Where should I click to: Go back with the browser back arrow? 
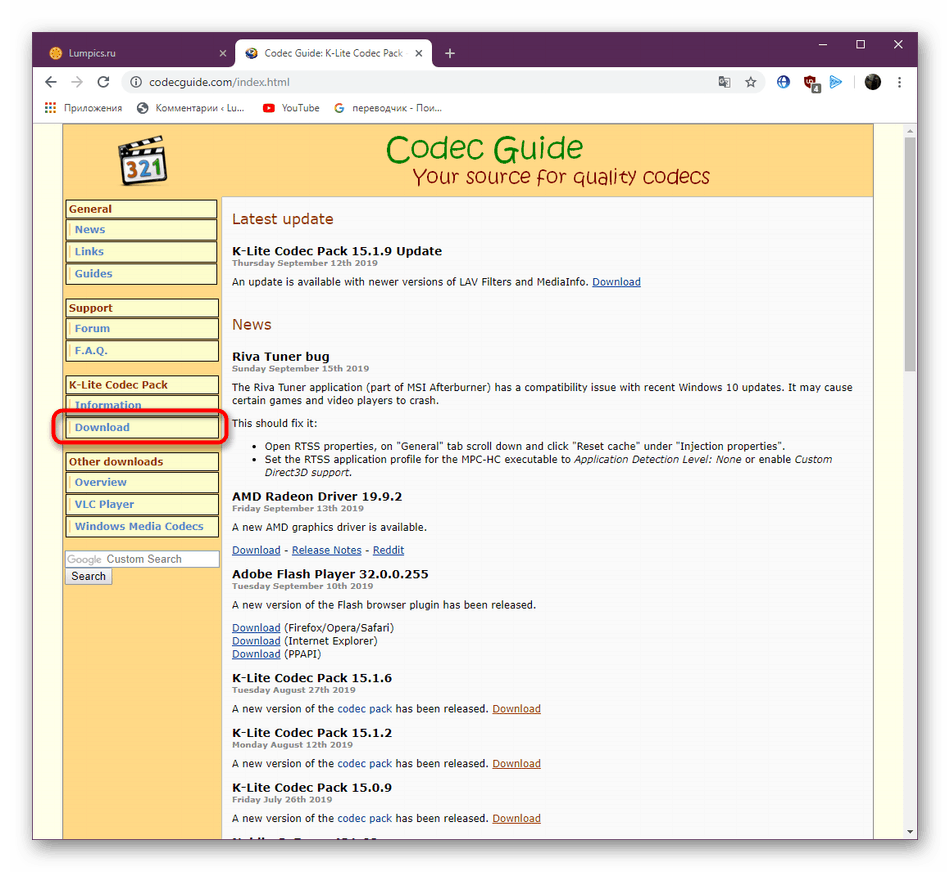tap(51, 82)
